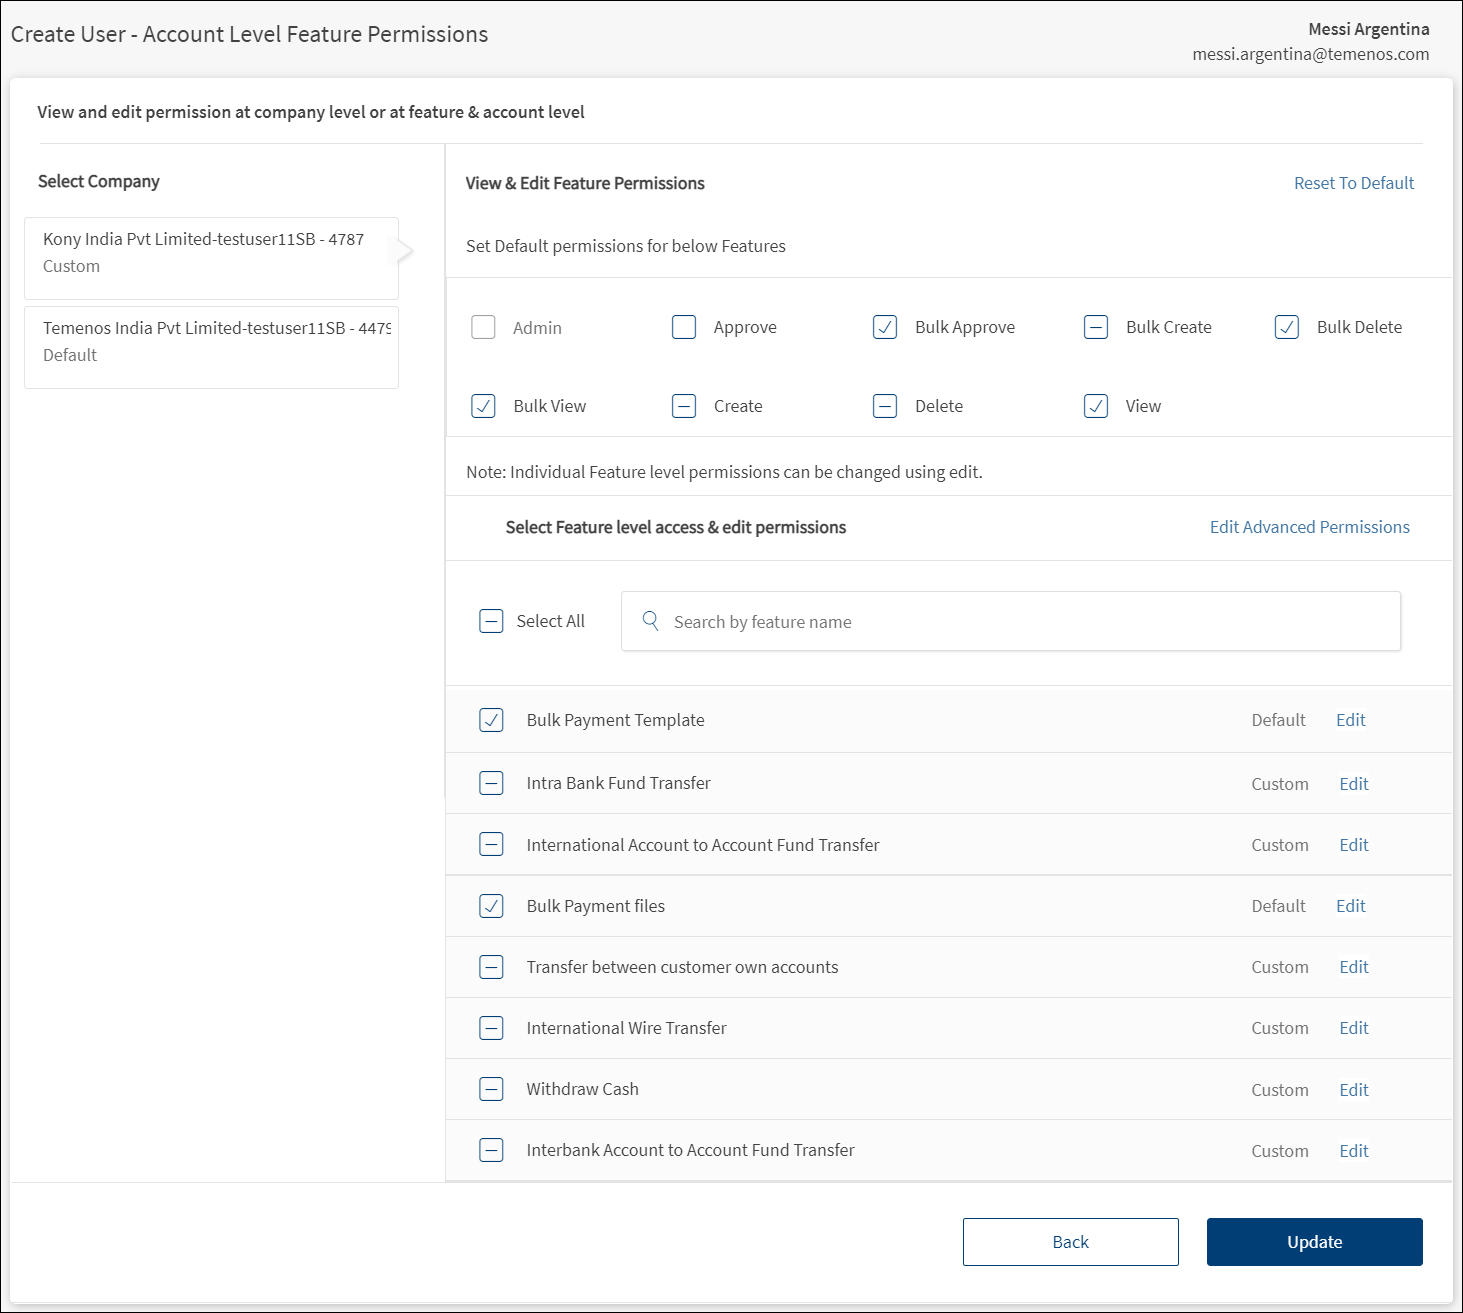The height and width of the screenshot is (1313, 1463).
Task: Edit Intra Bank Fund Transfer permissions
Action: (x=1353, y=784)
